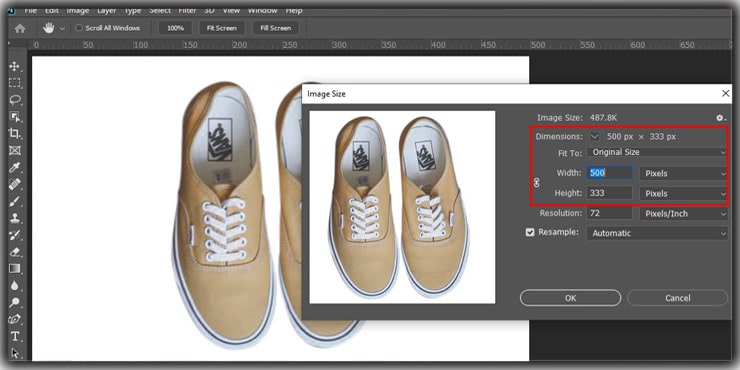This screenshot has height=370, width=740.
Task: Open the 3D menu
Action: tap(210, 10)
